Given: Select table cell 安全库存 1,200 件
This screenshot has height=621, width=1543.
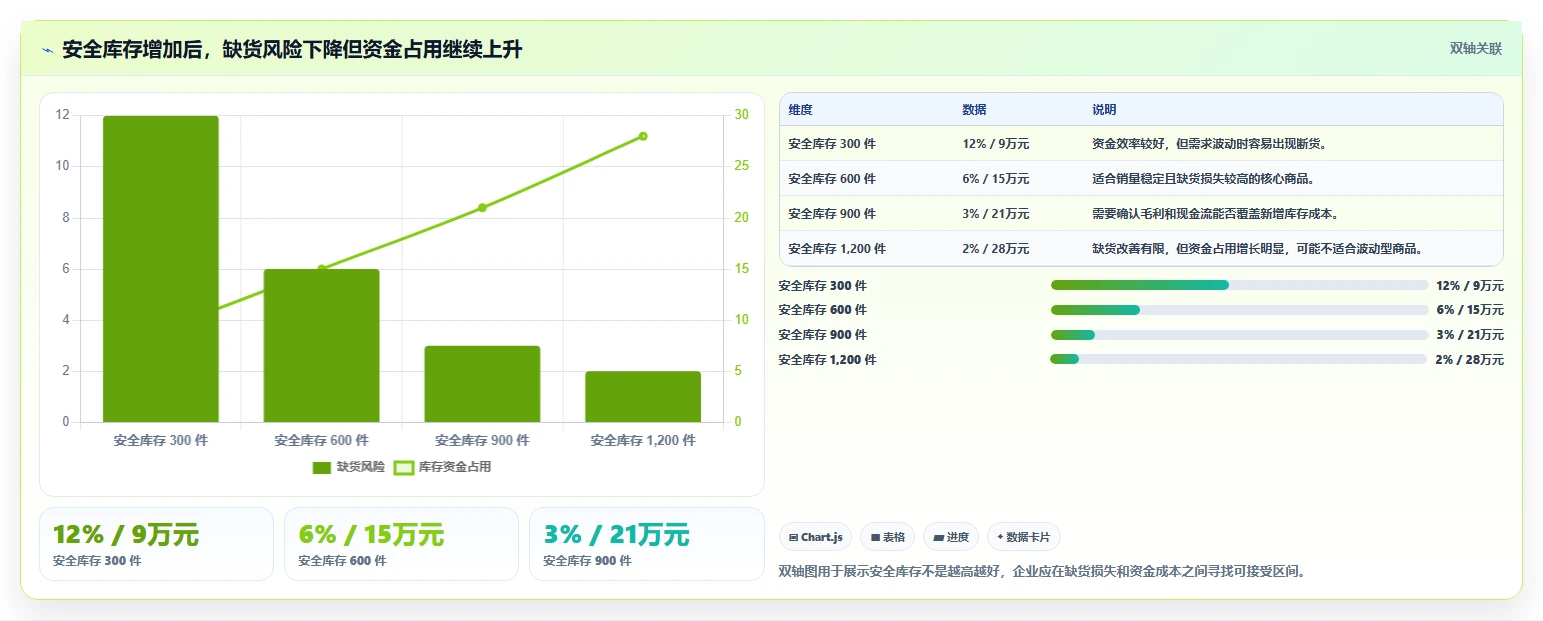Looking at the screenshot, I should coord(837,249).
